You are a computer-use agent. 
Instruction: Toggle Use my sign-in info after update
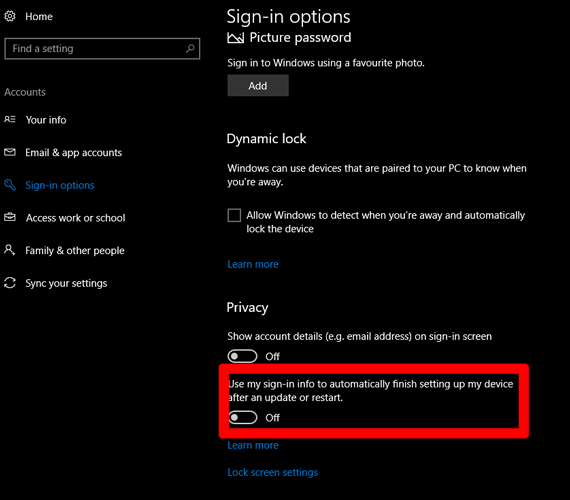click(x=243, y=417)
